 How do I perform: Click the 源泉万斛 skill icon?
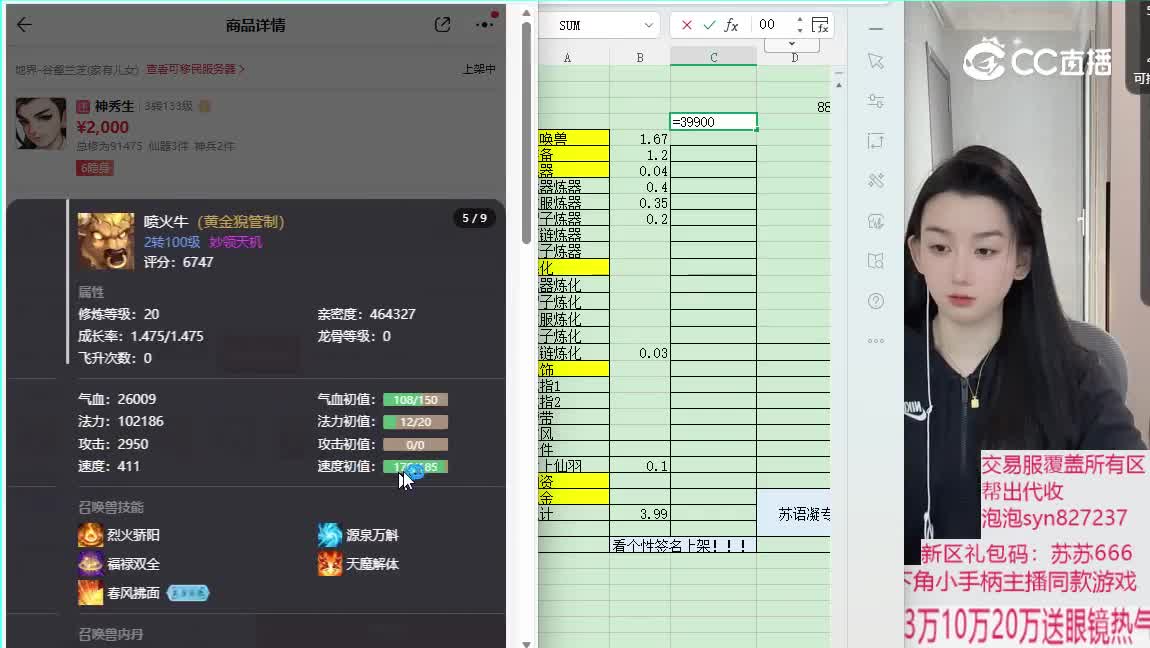pyautogui.click(x=330, y=535)
